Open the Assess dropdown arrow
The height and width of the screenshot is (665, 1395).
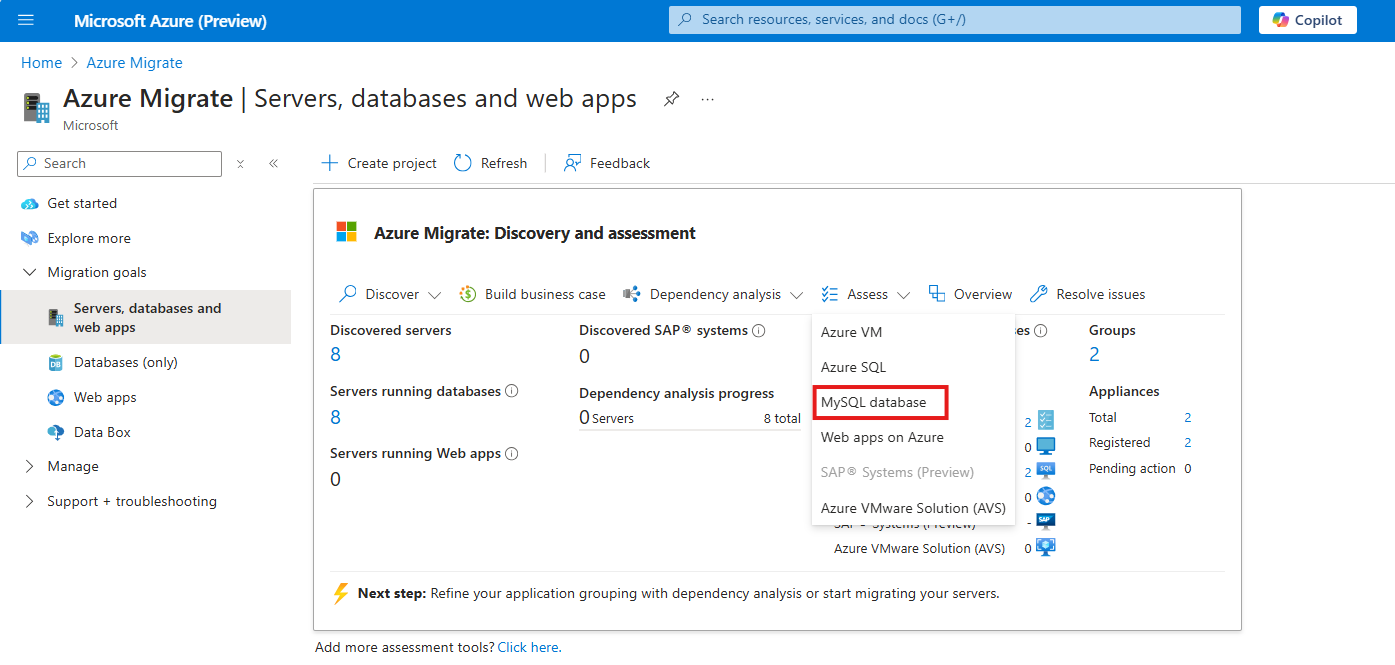click(x=904, y=294)
